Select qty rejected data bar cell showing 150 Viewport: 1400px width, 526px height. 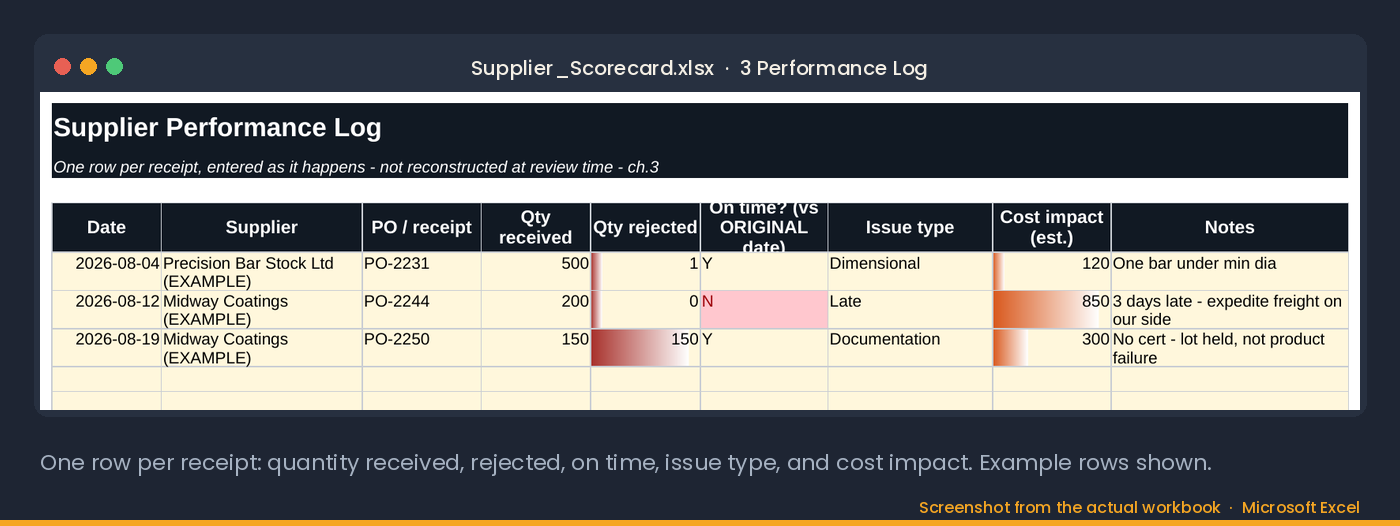click(645, 348)
